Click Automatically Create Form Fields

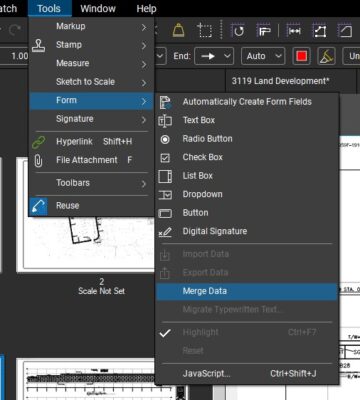click(247, 102)
